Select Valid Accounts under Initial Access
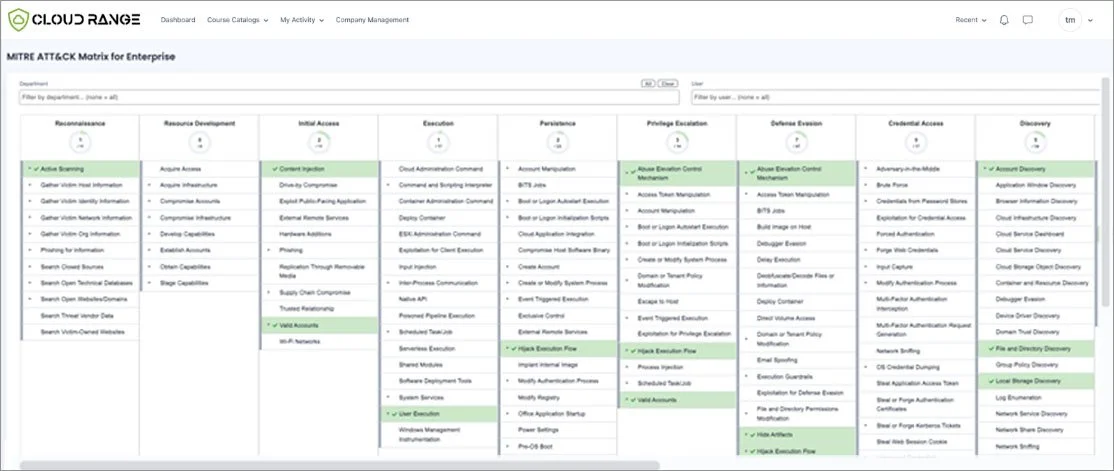1114x471 pixels. [319, 325]
